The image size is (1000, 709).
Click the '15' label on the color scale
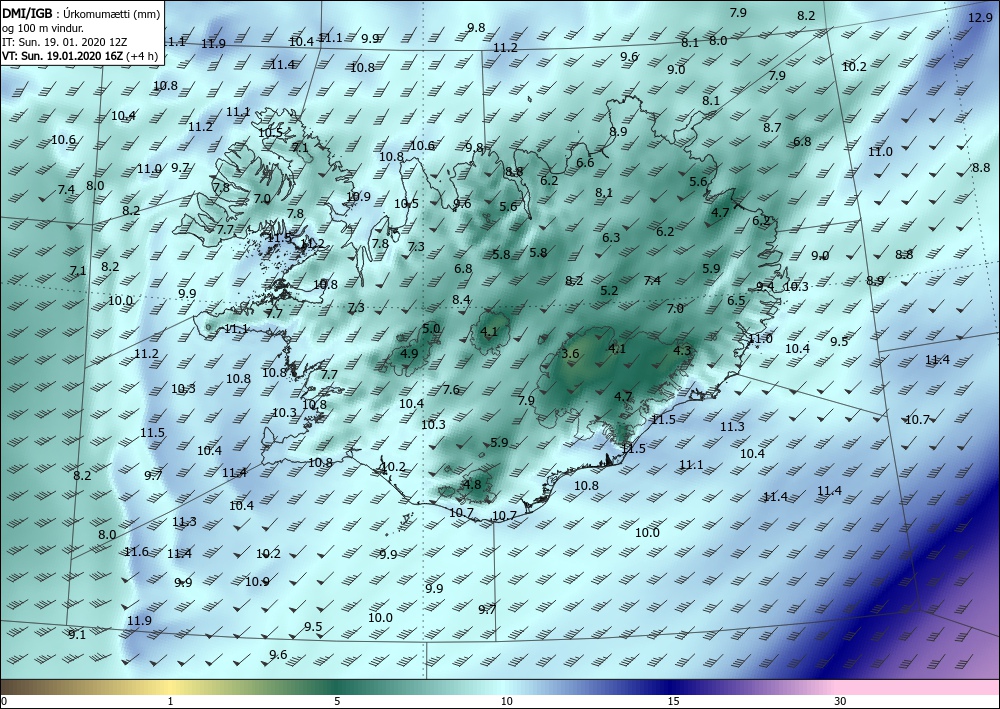click(x=673, y=701)
